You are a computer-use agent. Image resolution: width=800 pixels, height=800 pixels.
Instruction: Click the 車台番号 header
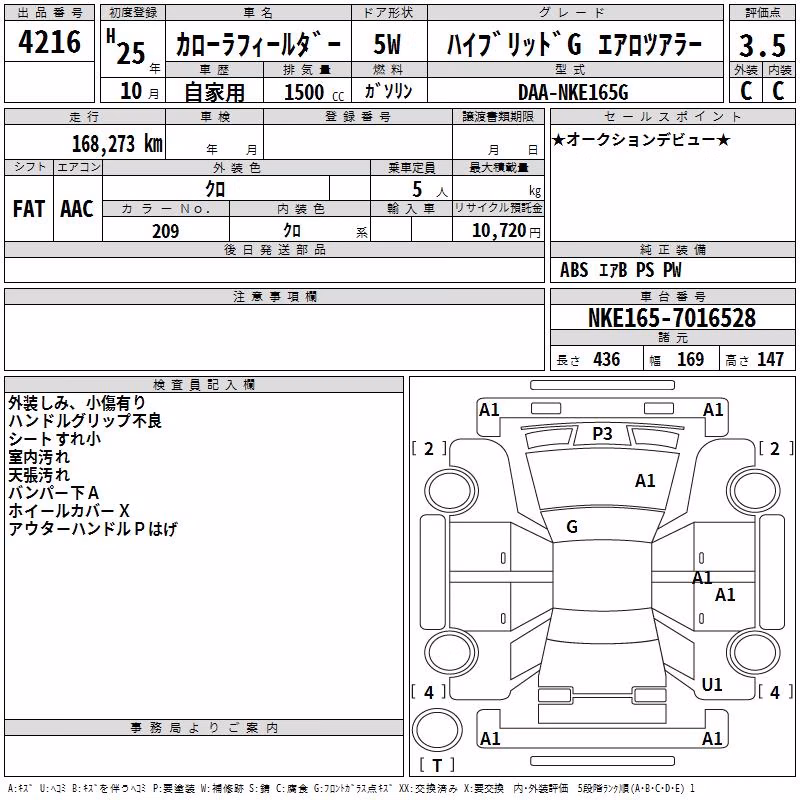(672, 296)
